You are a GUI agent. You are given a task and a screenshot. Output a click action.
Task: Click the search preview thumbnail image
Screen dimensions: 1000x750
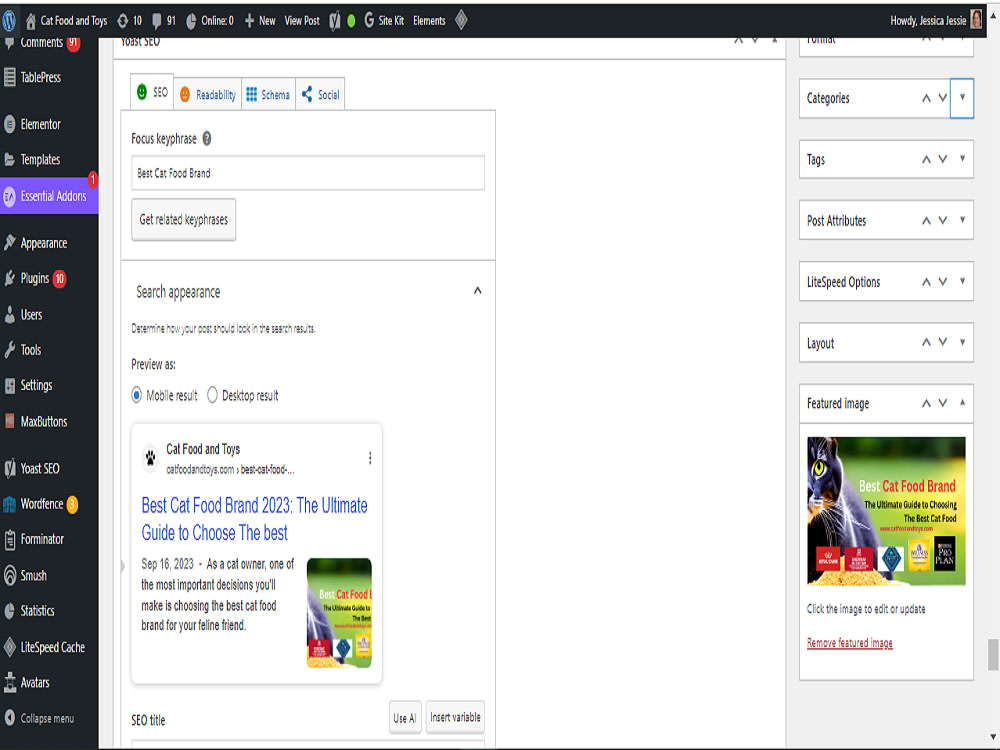[339, 613]
